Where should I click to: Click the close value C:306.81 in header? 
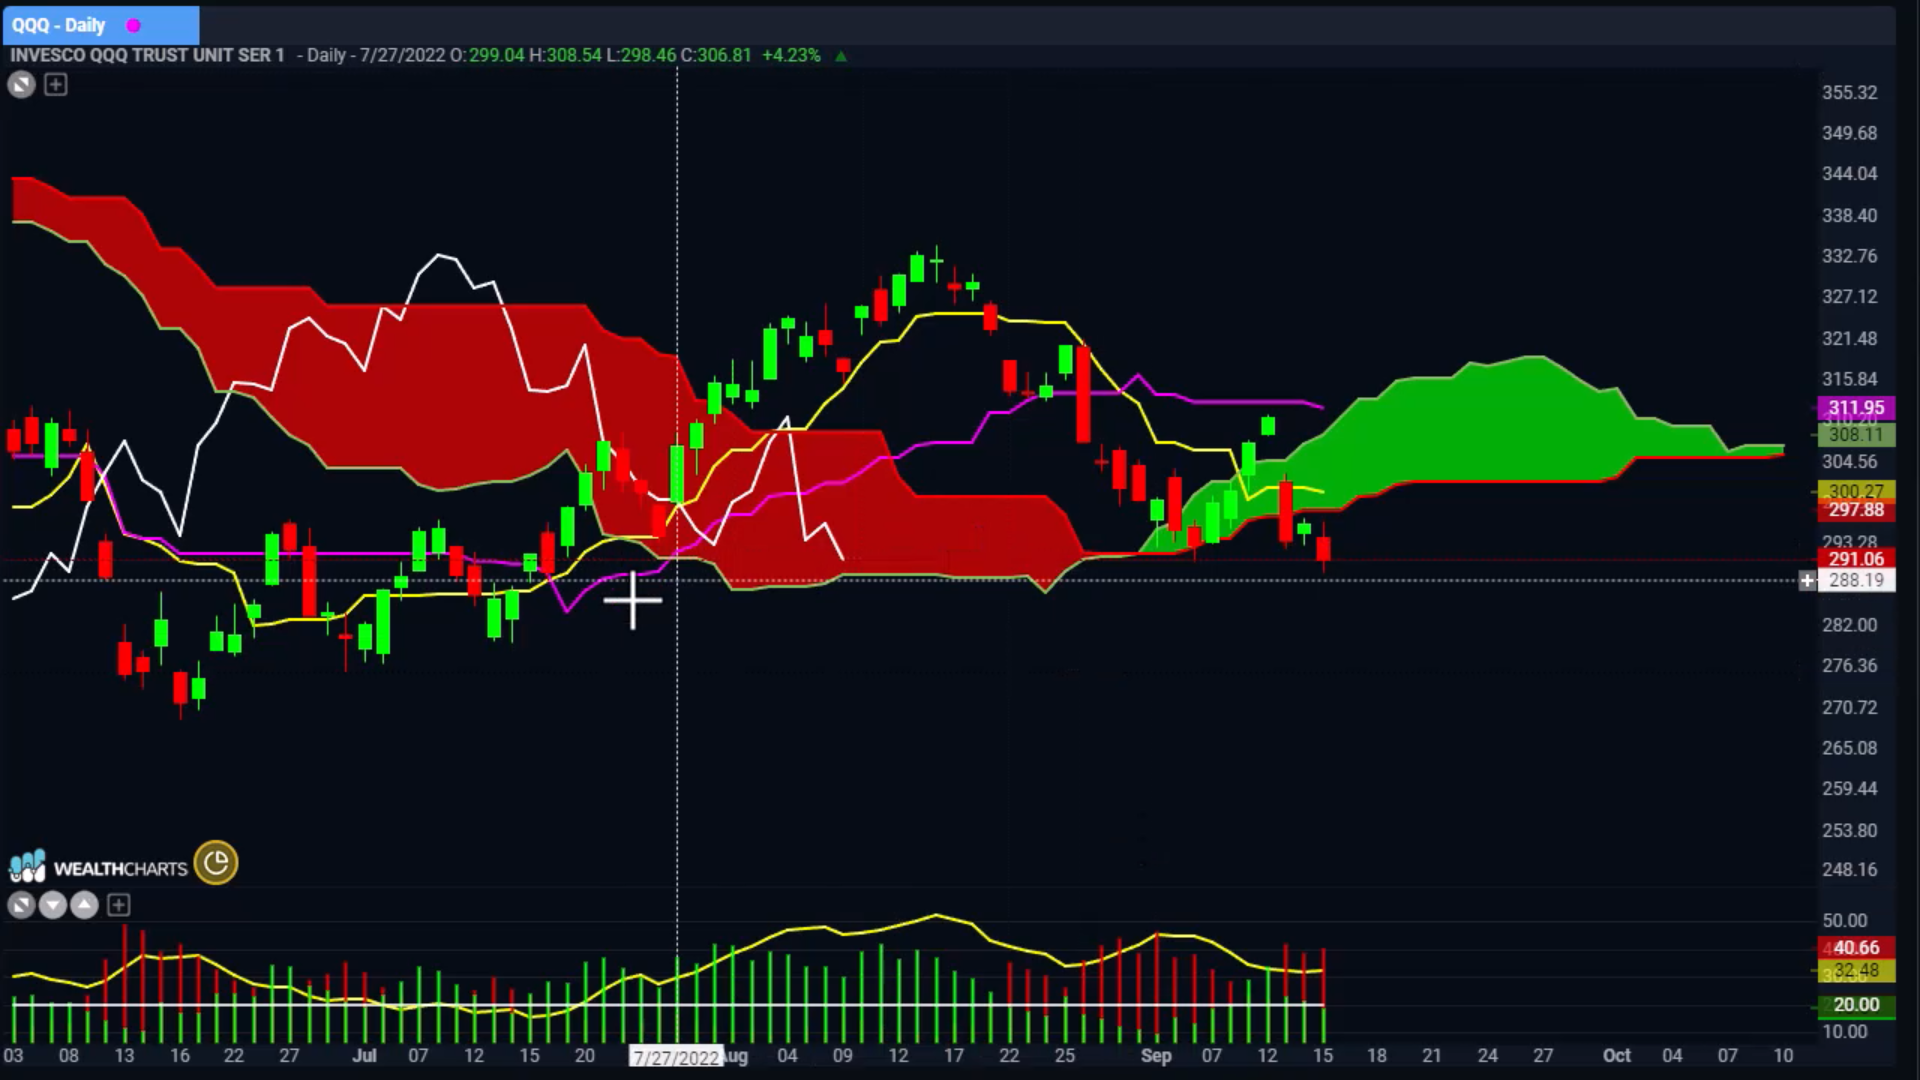pos(715,55)
